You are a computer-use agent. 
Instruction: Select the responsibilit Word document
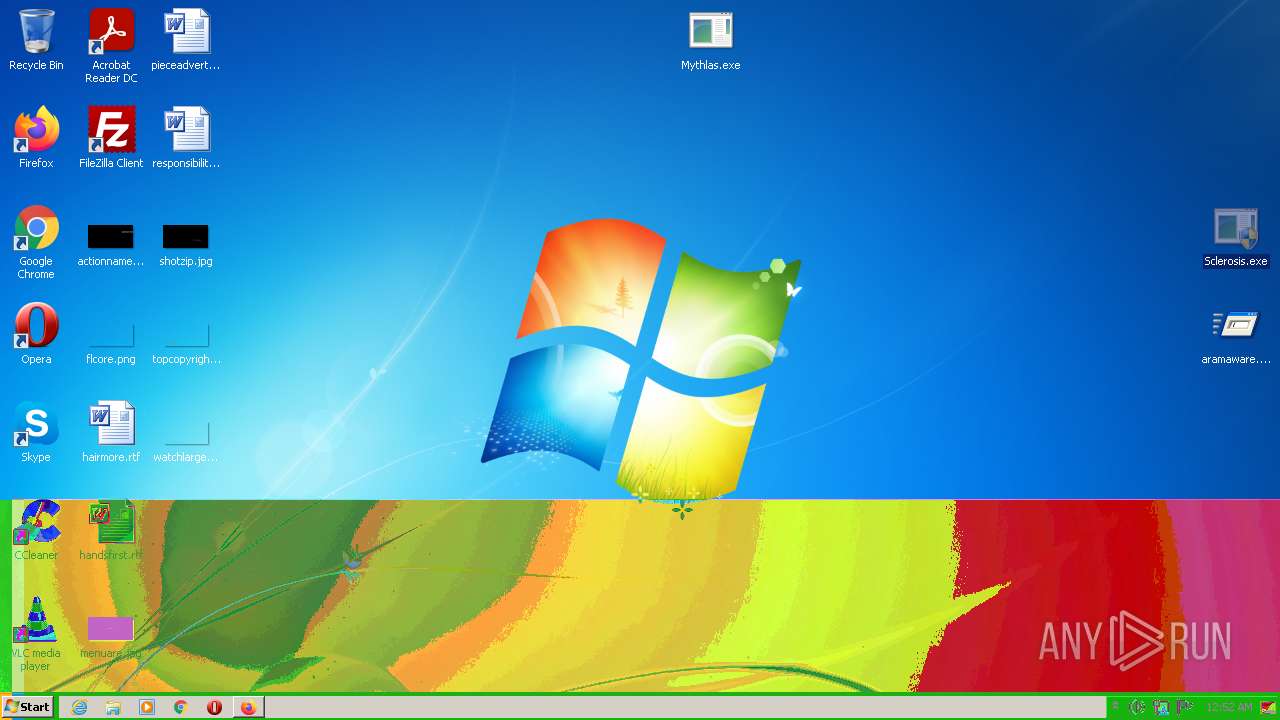(186, 138)
